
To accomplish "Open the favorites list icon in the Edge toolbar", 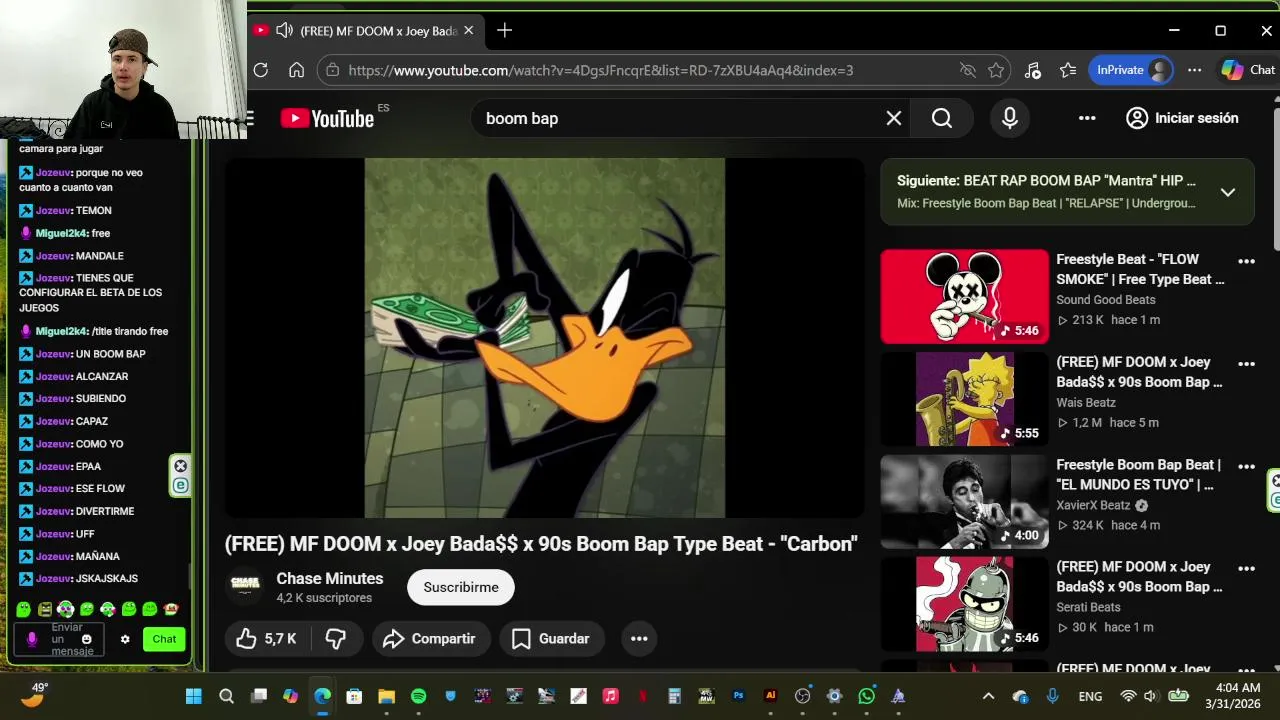I will click(x=1068, y=70).
